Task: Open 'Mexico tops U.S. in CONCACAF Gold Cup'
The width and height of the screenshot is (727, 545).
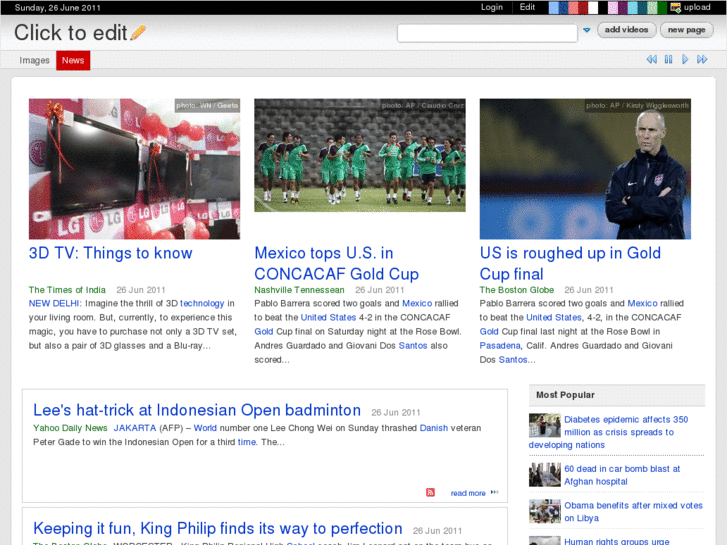Action: (337, 263)
